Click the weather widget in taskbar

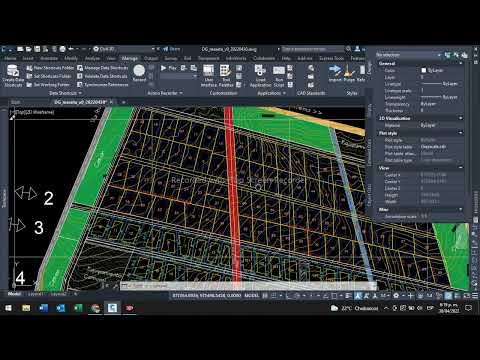pyautogui.click(x=354, y=308)
